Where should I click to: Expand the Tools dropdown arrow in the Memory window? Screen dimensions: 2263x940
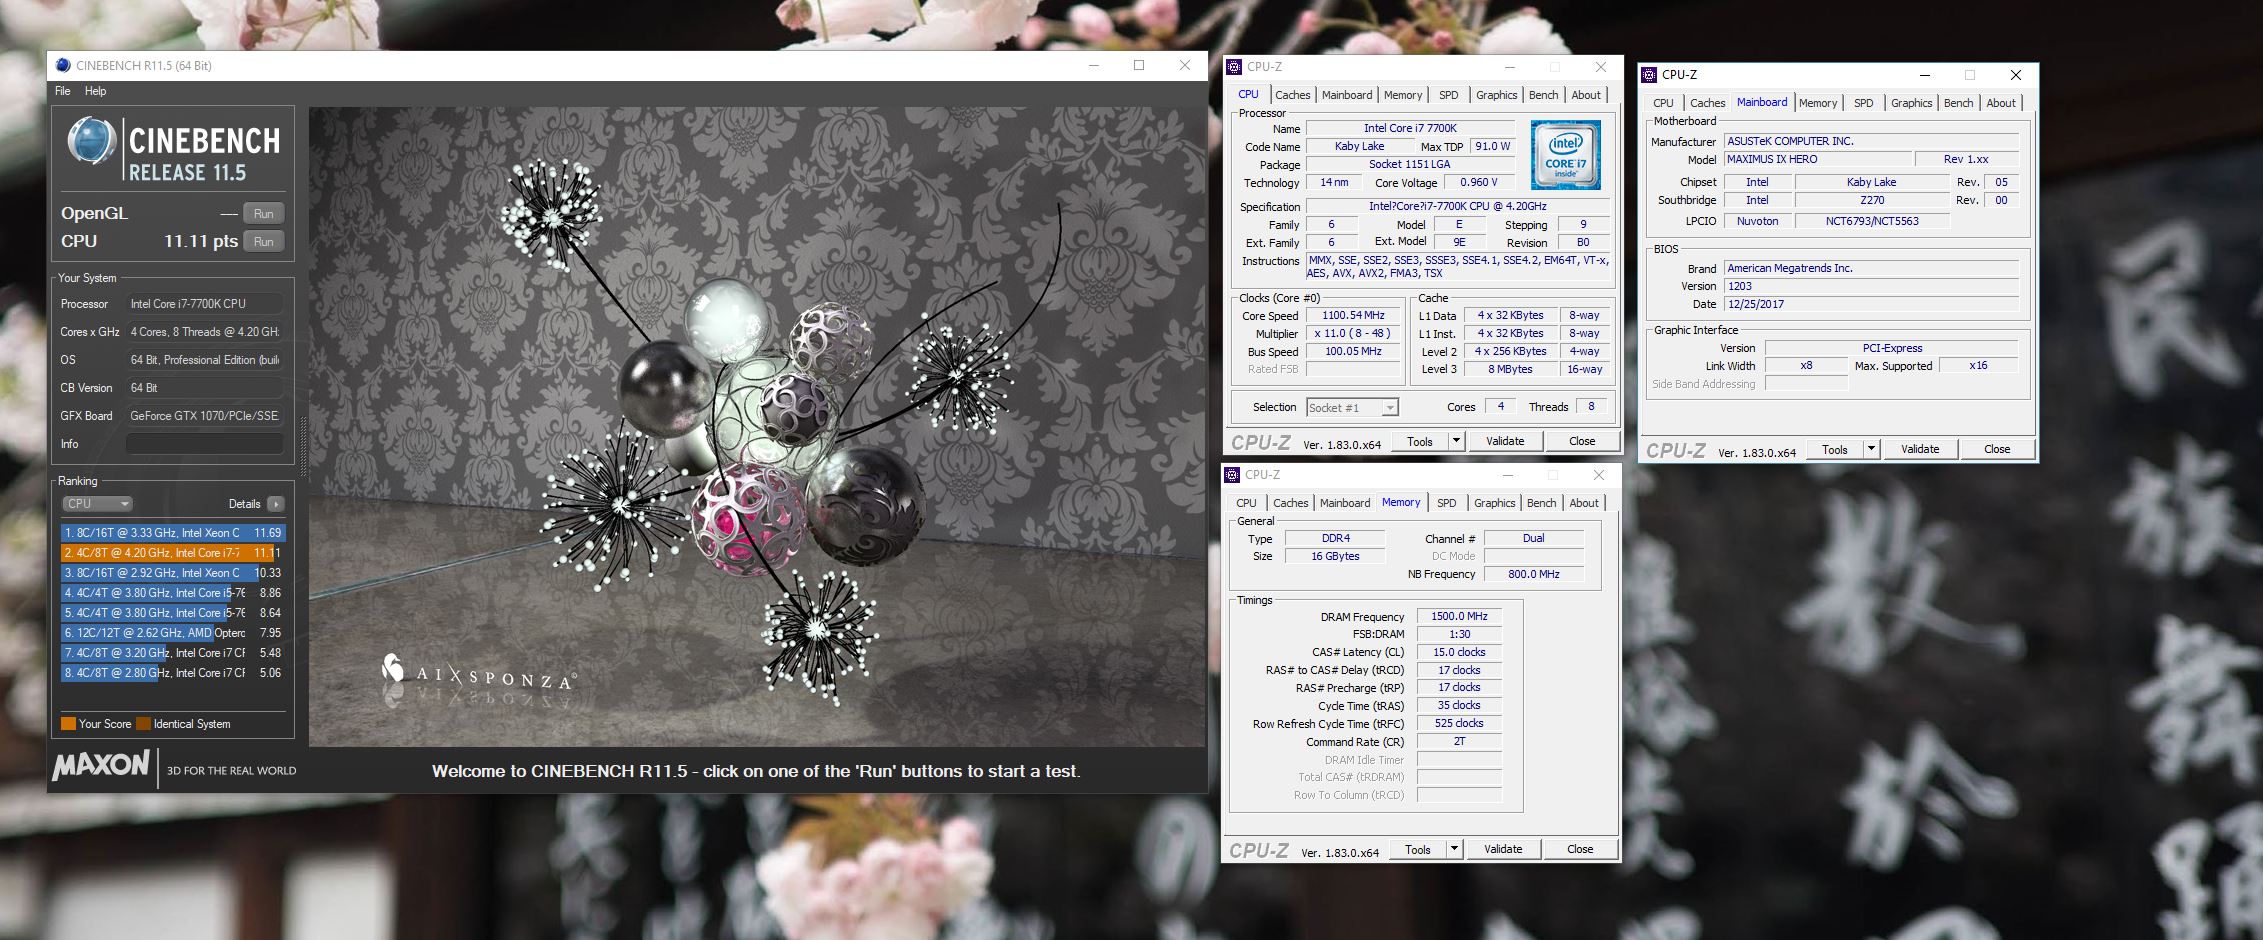1454,849
